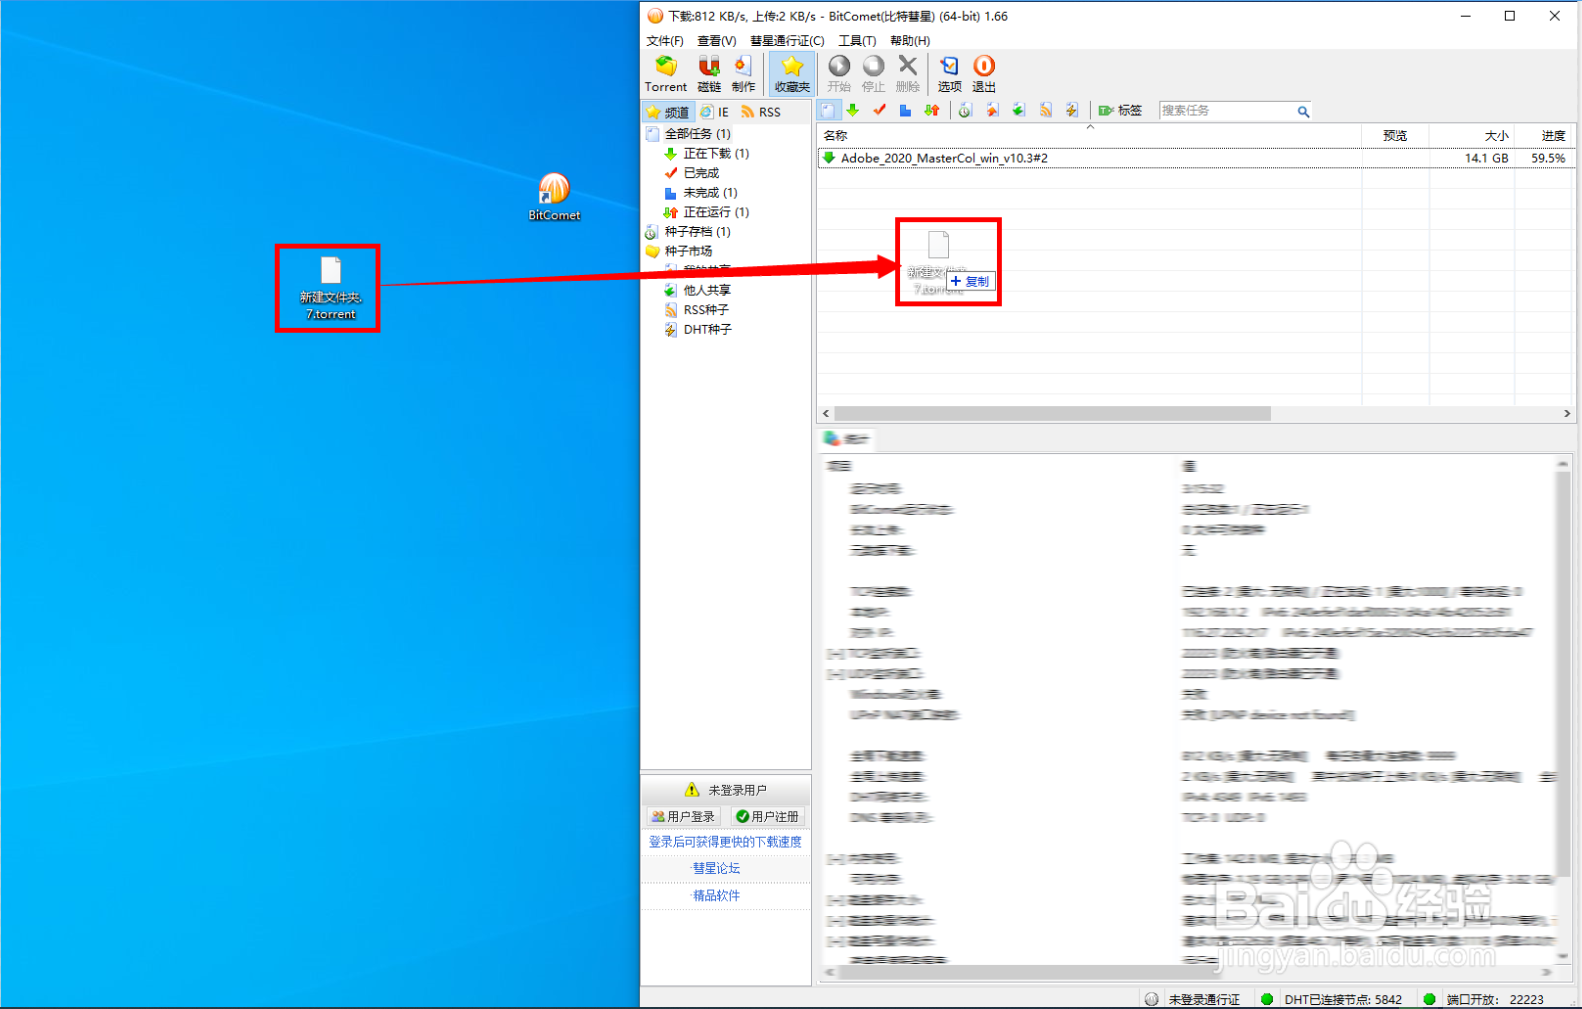Select 新建文件夹7.torrent file on desktop
This screenshot has height=1009, width=1582.
[330, 288]
